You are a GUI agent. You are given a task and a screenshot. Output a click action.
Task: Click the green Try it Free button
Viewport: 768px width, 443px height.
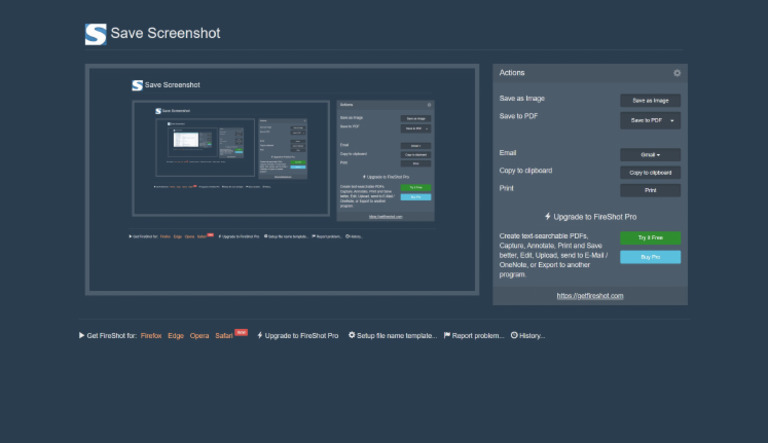tap(650, 238)
